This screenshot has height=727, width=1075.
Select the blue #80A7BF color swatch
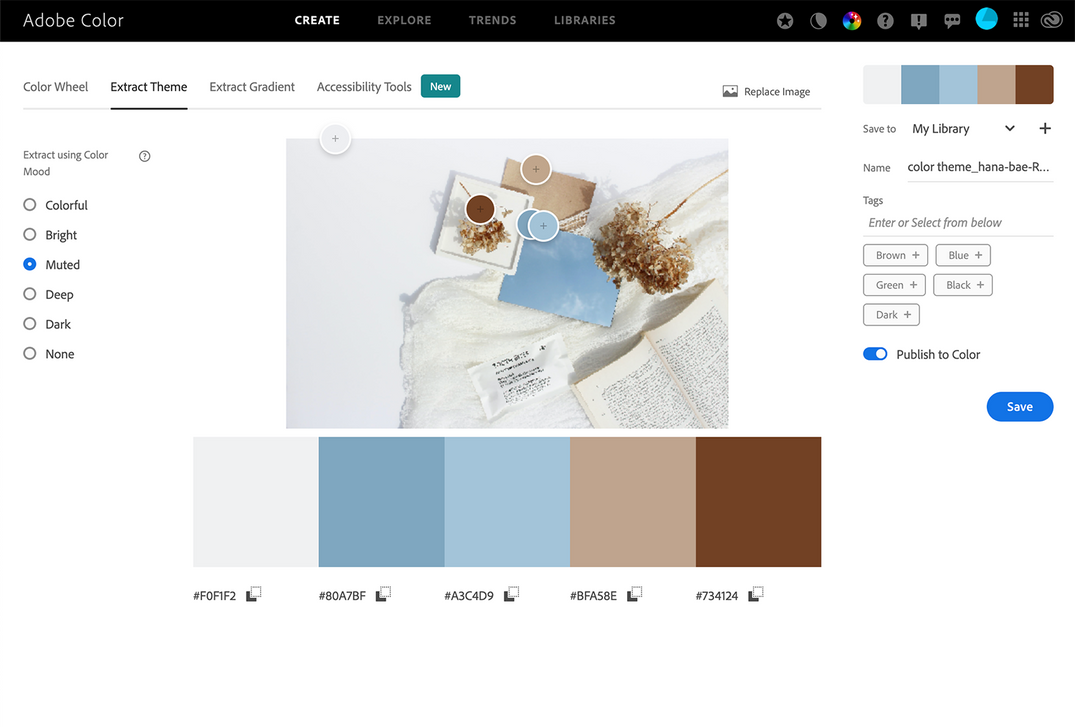(380, 501)
